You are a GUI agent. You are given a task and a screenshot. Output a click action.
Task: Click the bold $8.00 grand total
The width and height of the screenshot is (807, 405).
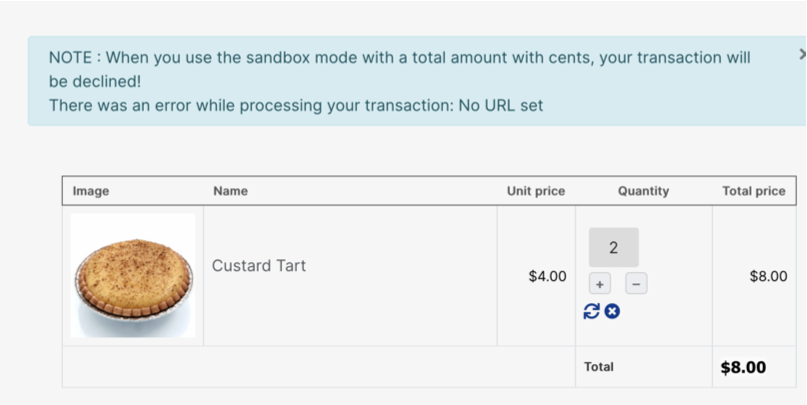(743, 367)
